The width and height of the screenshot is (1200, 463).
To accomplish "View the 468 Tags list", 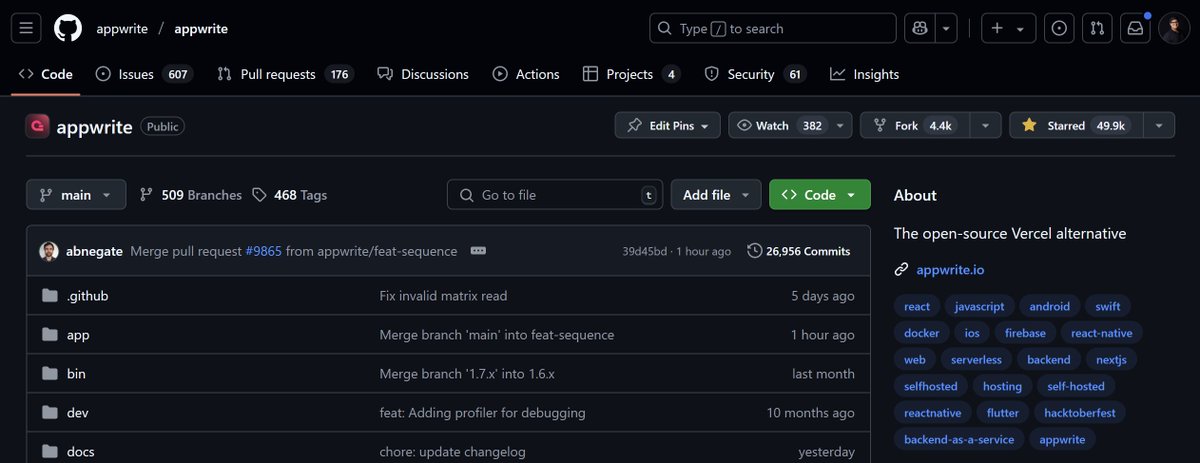I will click(290, 195).
